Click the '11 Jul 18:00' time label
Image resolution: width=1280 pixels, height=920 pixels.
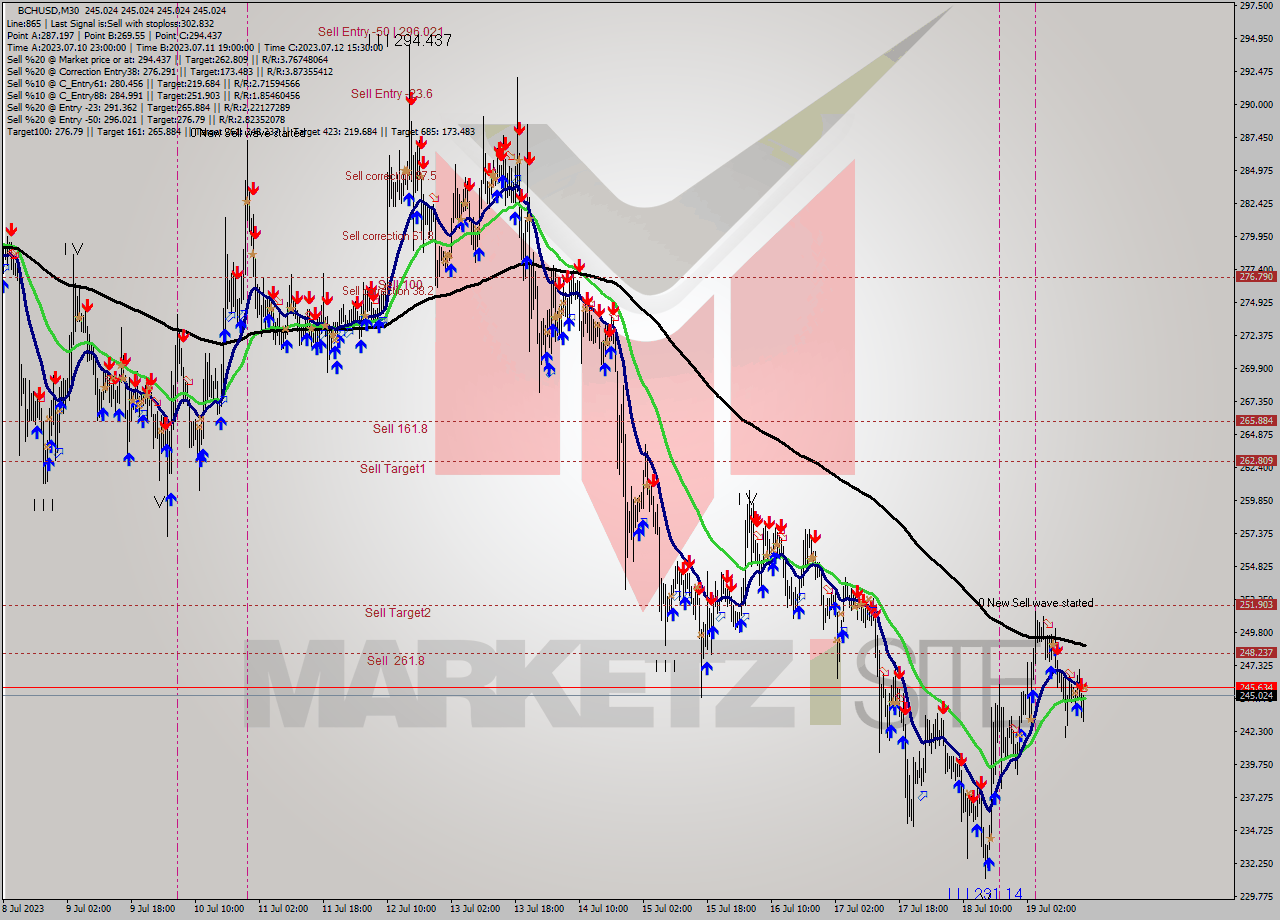tap(347, 909)
